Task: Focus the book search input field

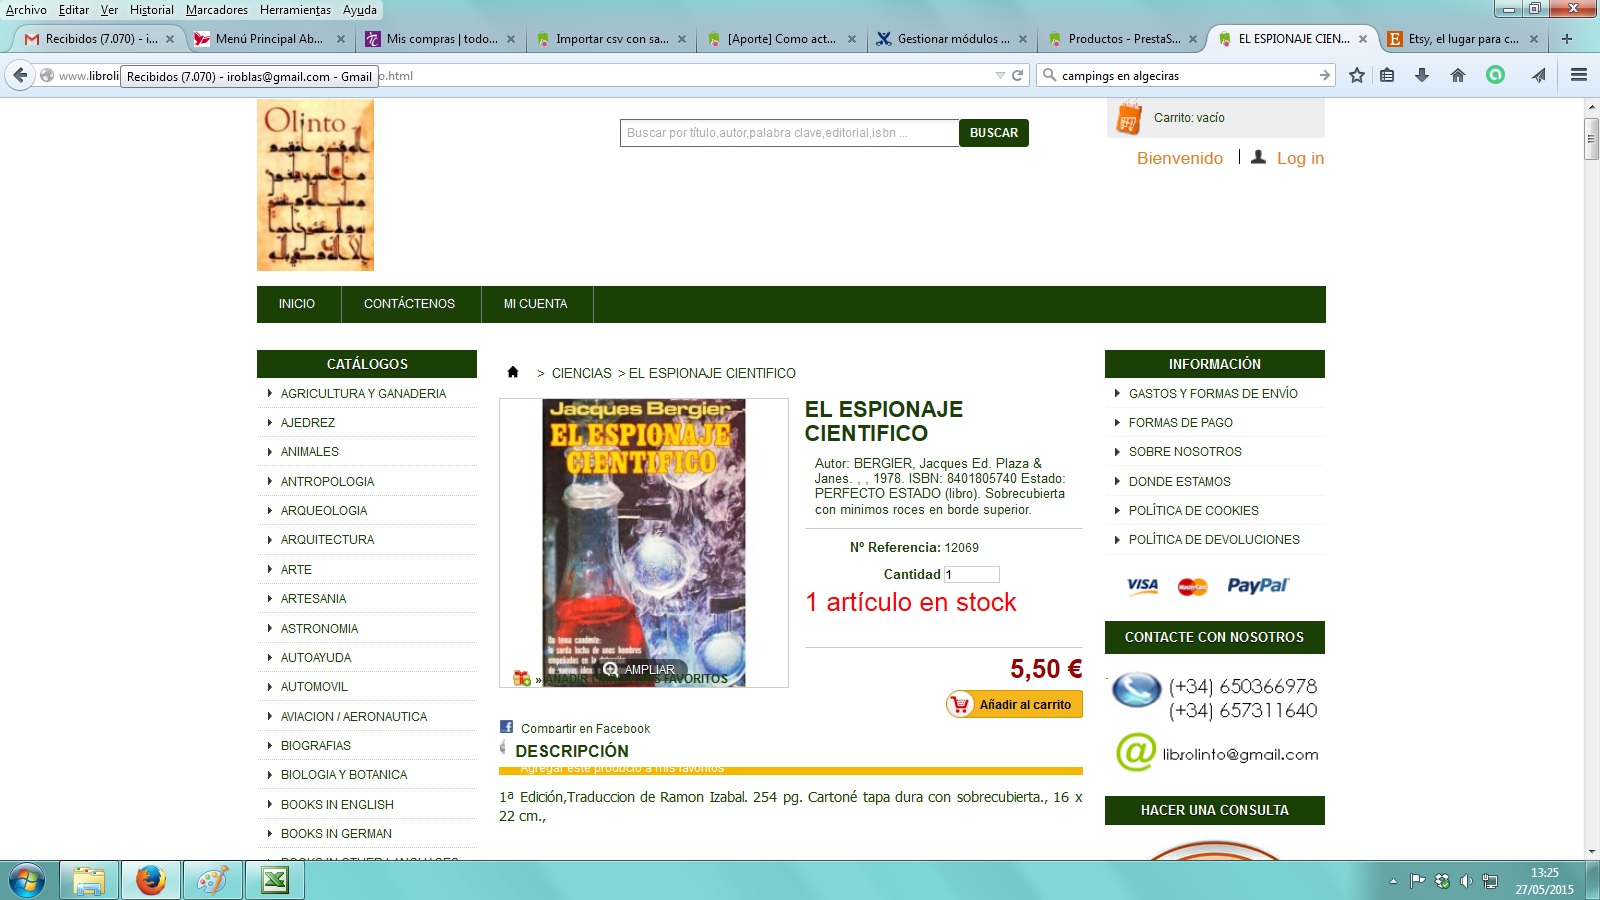Action: (790, 133)
